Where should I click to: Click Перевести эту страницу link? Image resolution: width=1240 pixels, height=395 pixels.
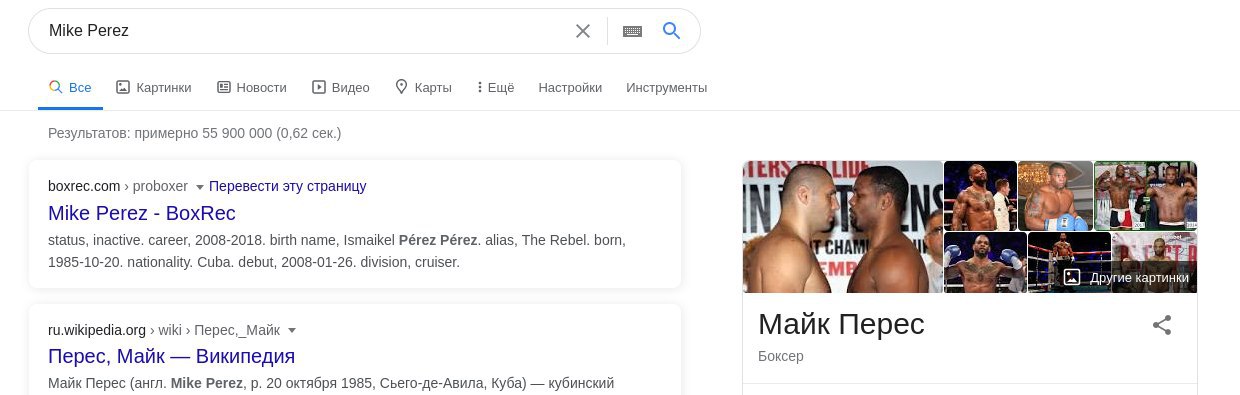click(288, 186)
